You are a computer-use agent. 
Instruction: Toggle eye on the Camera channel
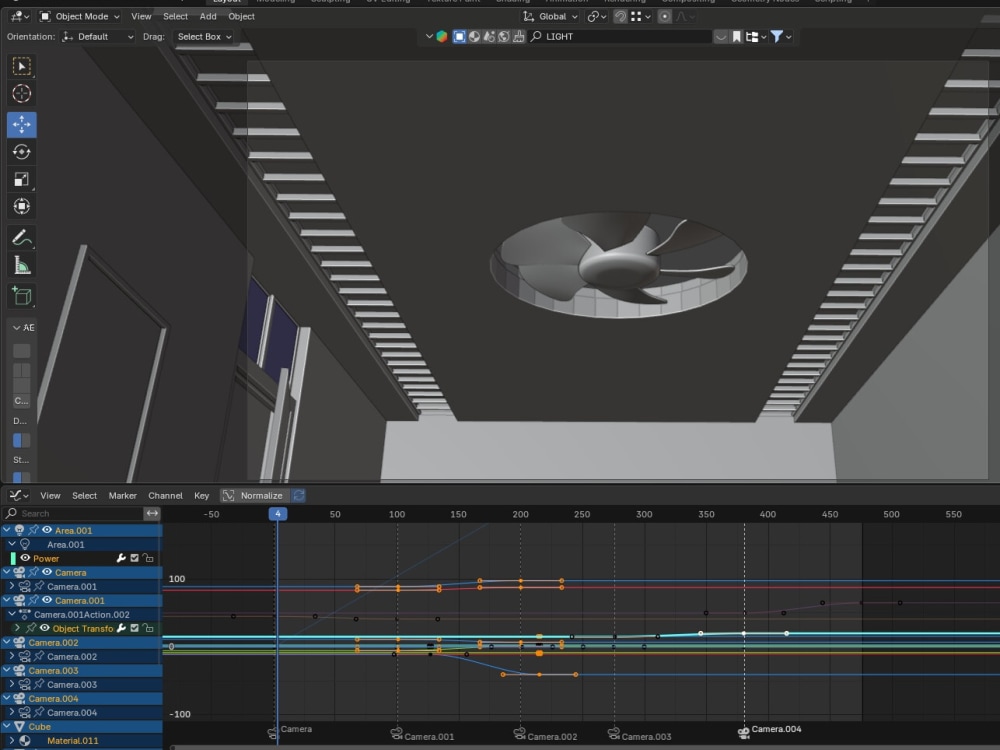point(47,572)
